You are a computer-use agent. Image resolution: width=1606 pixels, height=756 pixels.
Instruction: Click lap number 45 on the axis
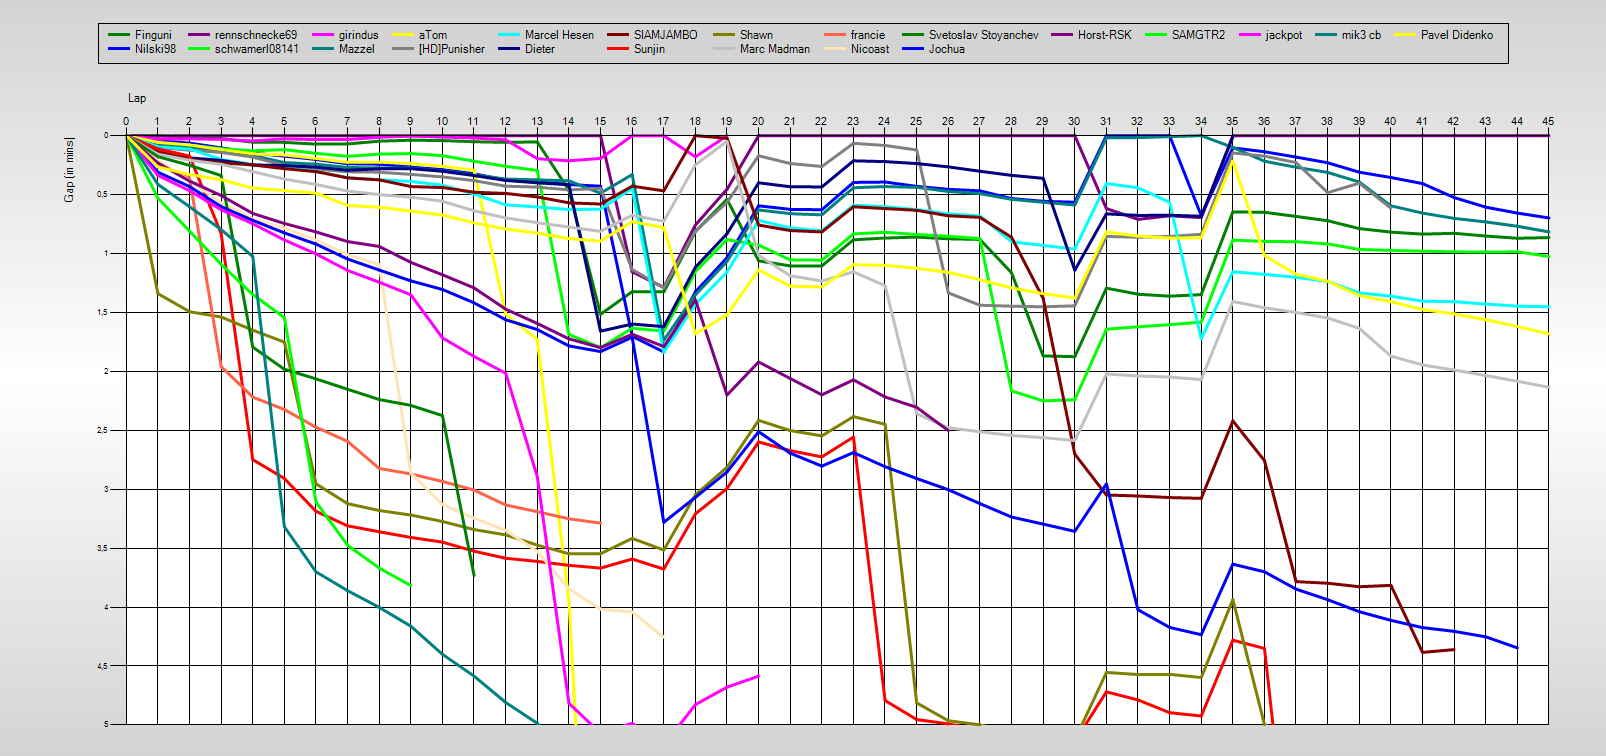point(1548,121)
